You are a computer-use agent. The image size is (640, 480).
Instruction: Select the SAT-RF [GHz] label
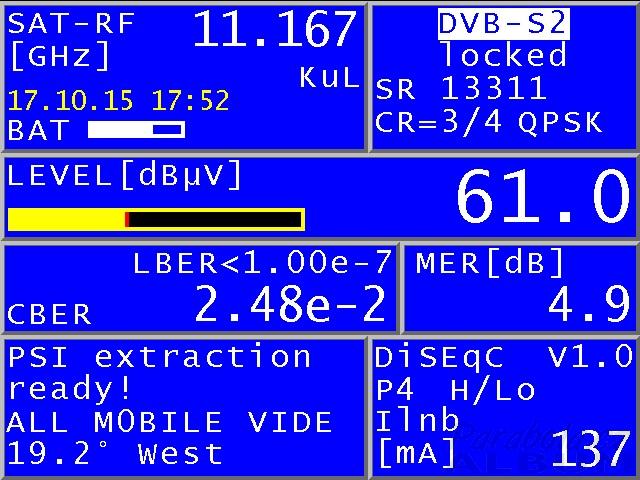click(x=71, y=40)
